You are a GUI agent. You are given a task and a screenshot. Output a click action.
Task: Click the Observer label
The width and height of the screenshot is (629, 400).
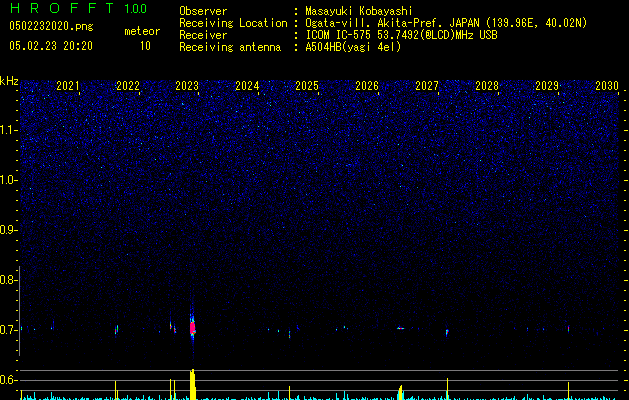tap(203, 11)
